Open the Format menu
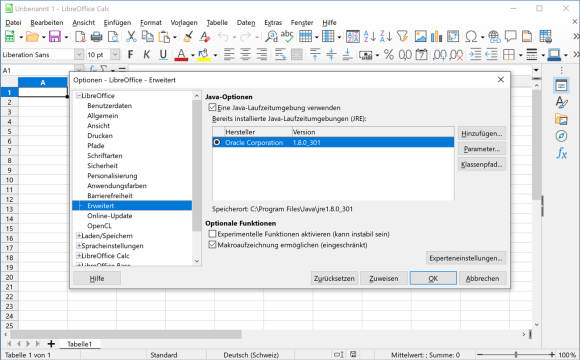 (x=151, y=23)
